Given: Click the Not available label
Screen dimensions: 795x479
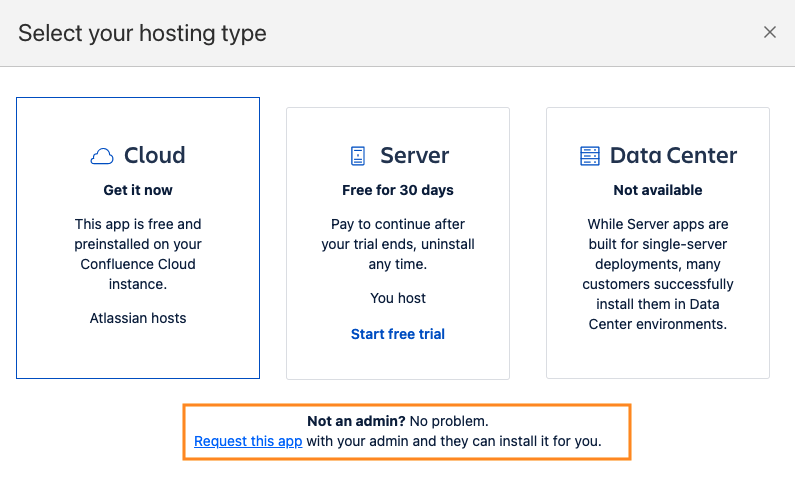Looking at the screenshot, I should point(658,190).
